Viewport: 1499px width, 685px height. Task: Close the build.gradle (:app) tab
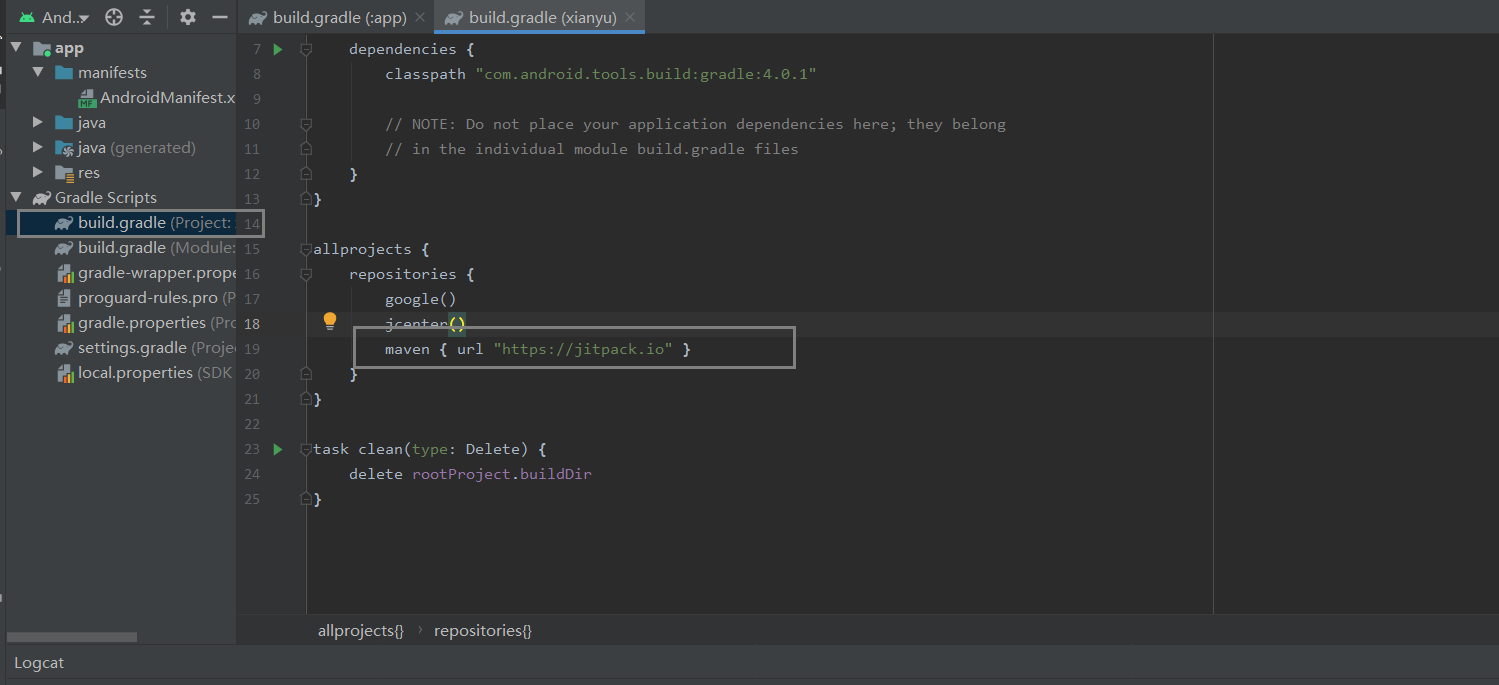(x=419, y=18)
